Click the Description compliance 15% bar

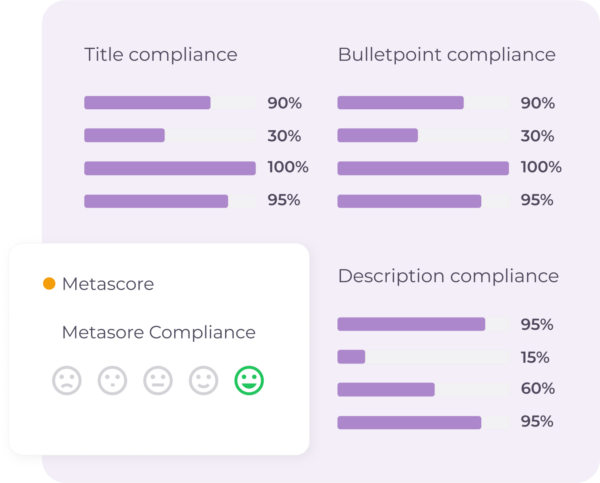[x=352, y=357]
